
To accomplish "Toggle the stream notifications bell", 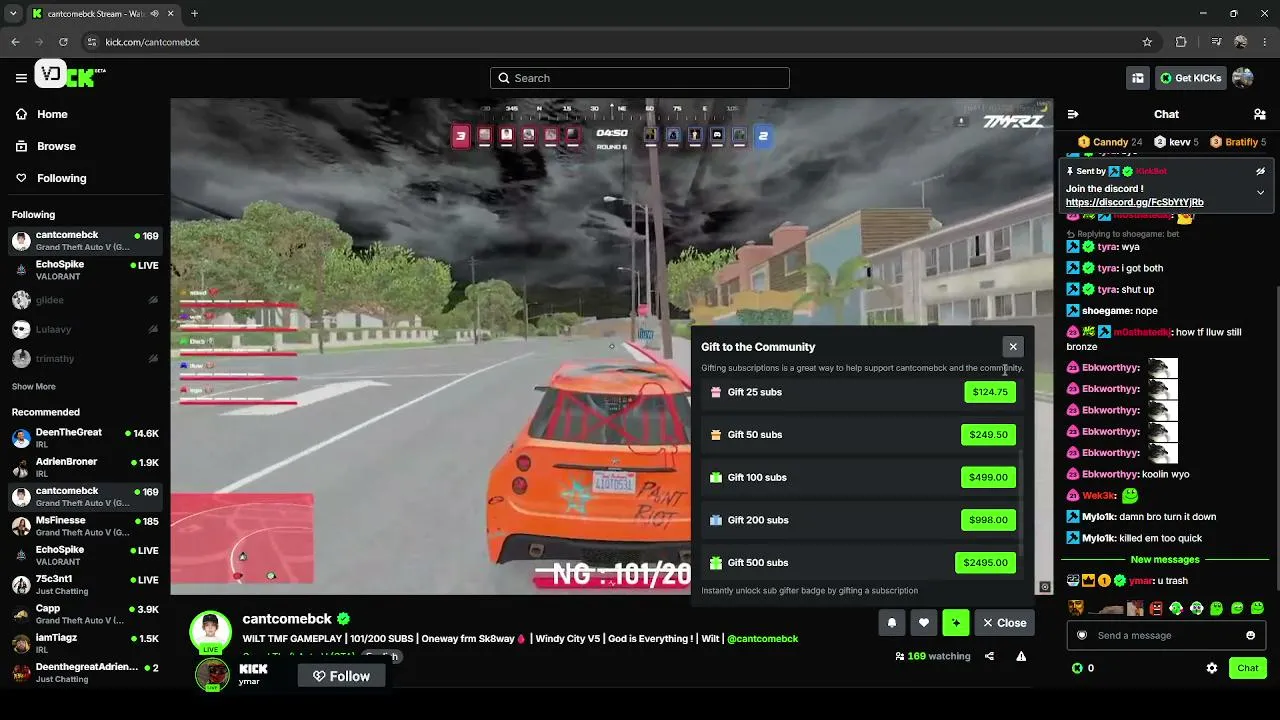I will coord(892,623).
